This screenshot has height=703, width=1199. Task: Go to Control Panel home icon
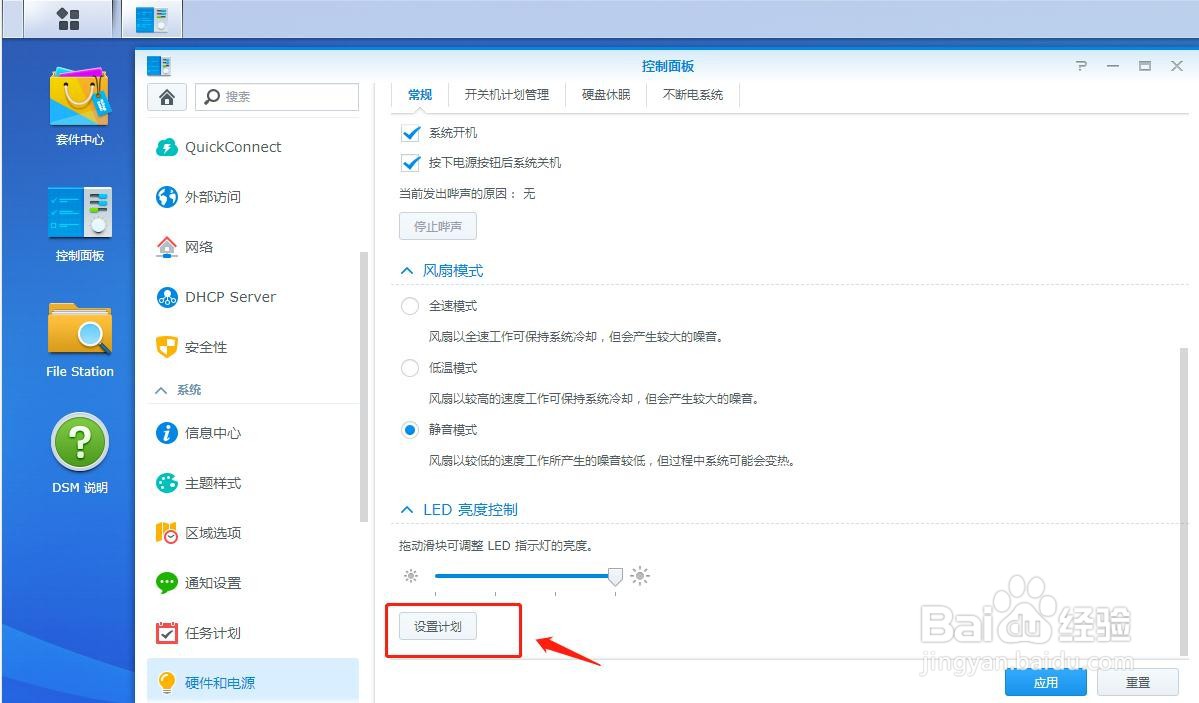click(x=167, y=97)
